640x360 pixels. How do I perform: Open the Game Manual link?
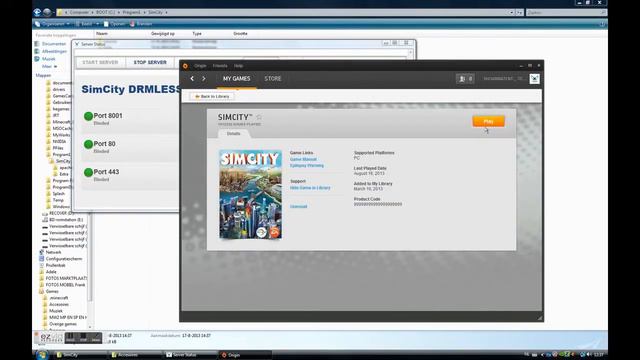coord(303,159)
